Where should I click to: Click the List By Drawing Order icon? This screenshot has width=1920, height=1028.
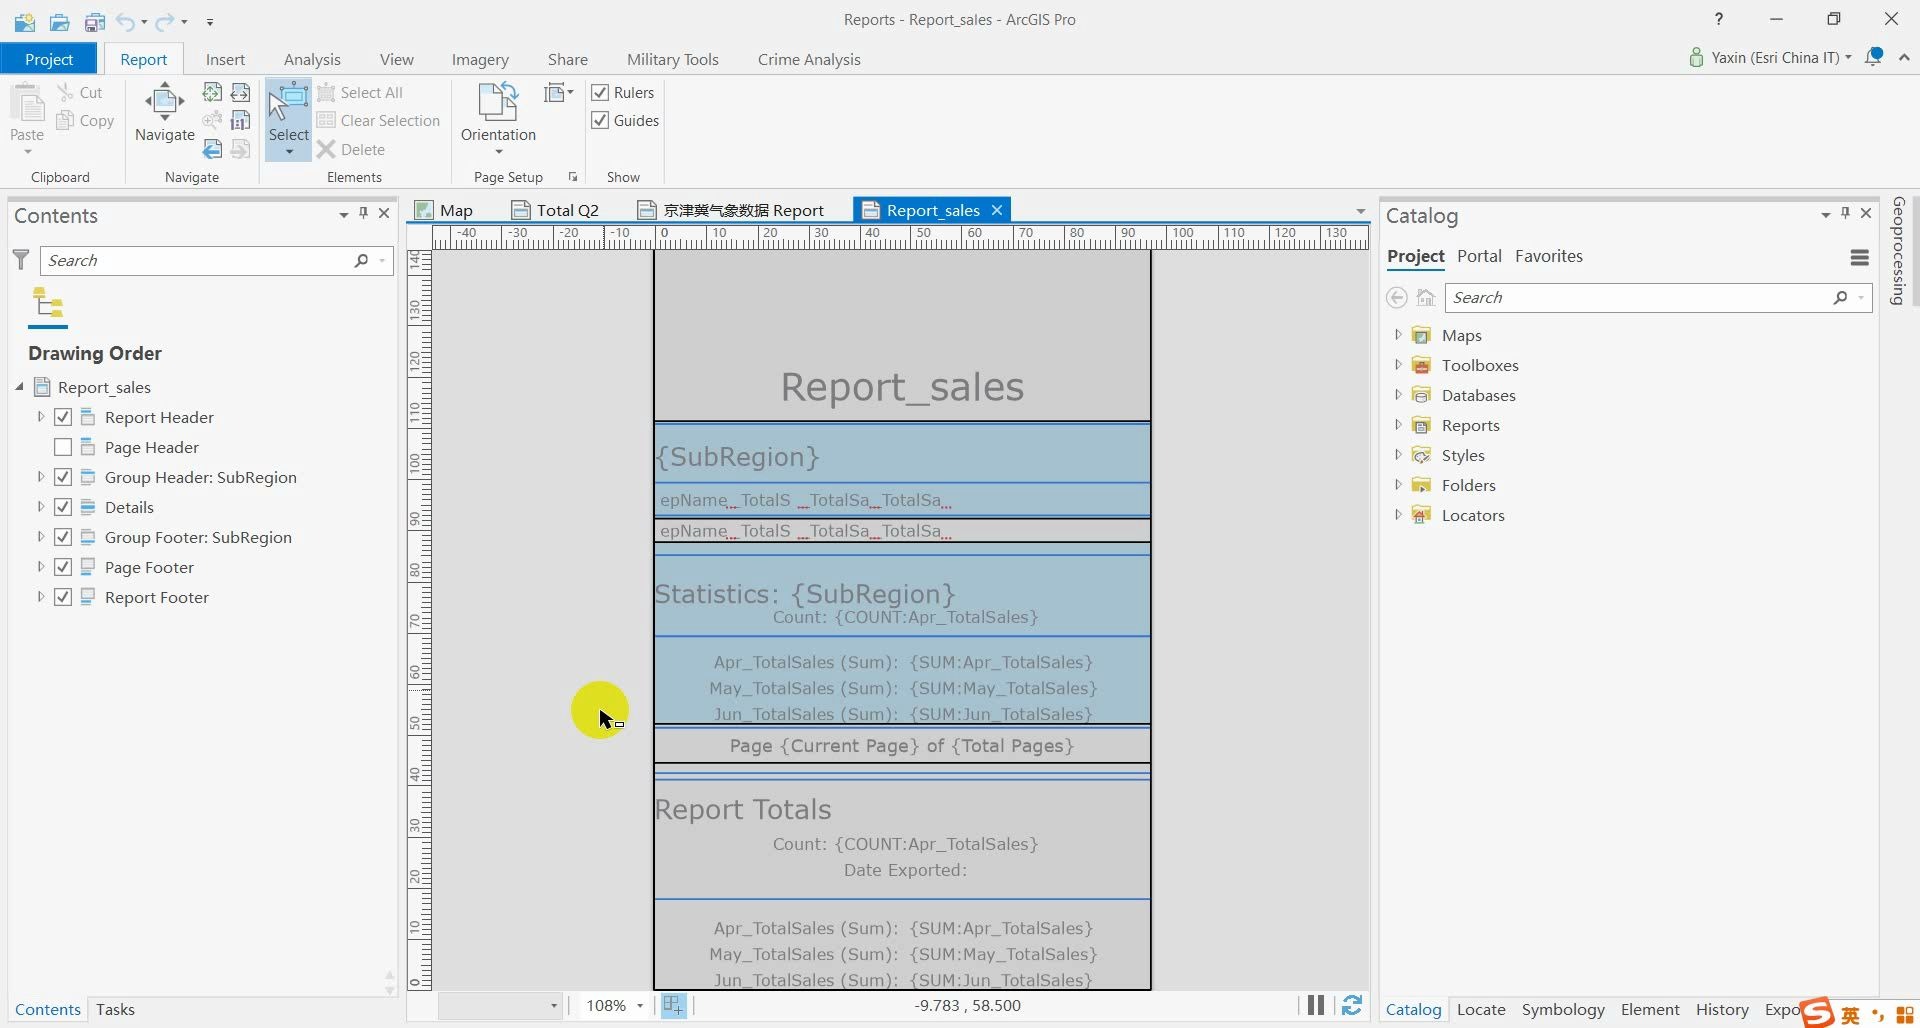(48, 303)
